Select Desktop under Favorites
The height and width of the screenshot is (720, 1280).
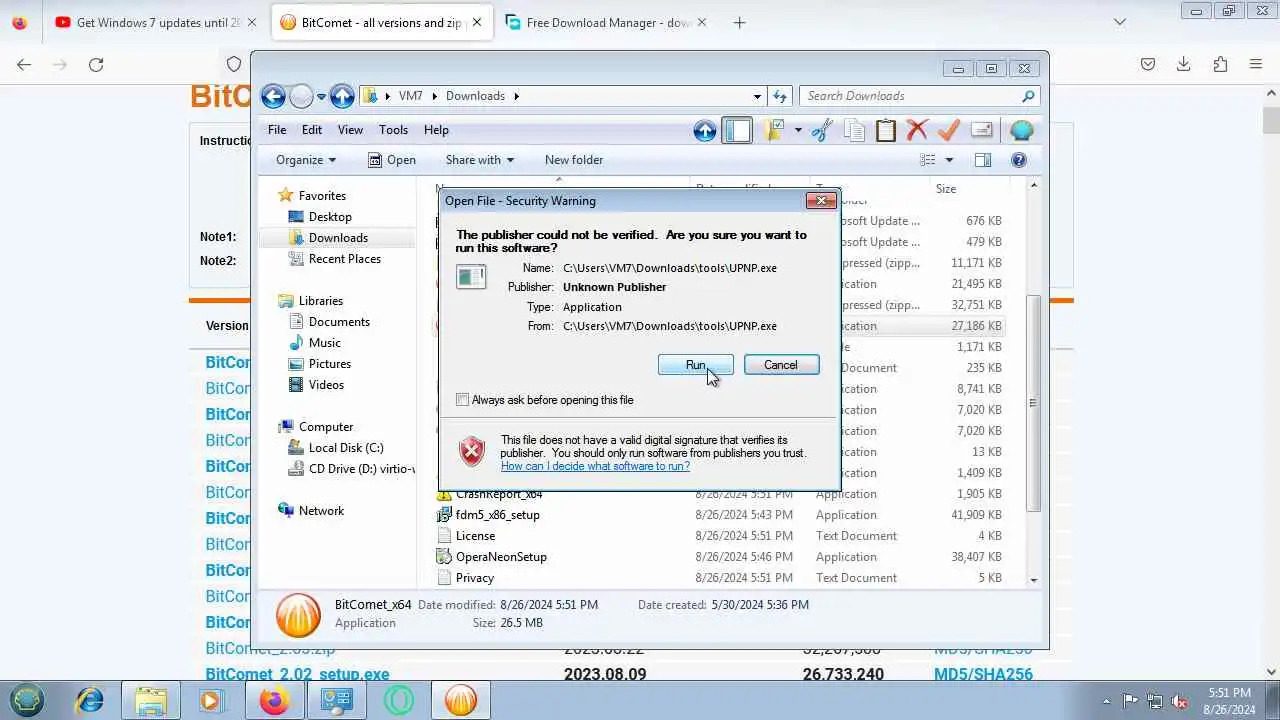[x=330, y=217]
